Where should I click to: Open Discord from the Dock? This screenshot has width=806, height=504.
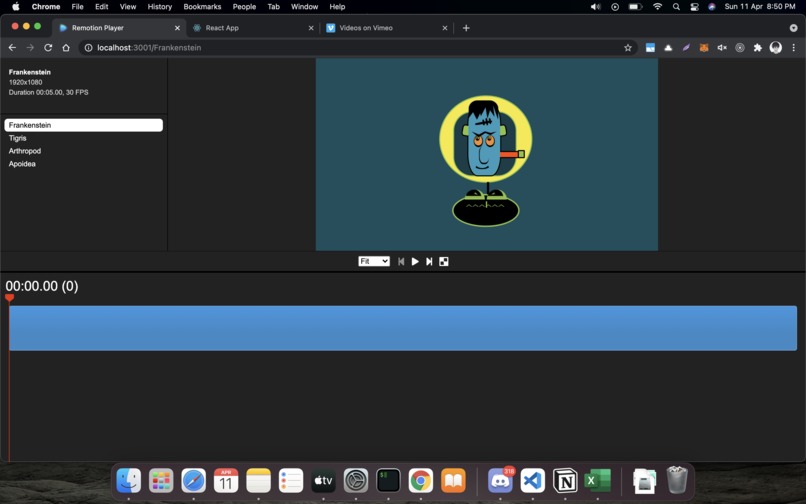(500, 481)
